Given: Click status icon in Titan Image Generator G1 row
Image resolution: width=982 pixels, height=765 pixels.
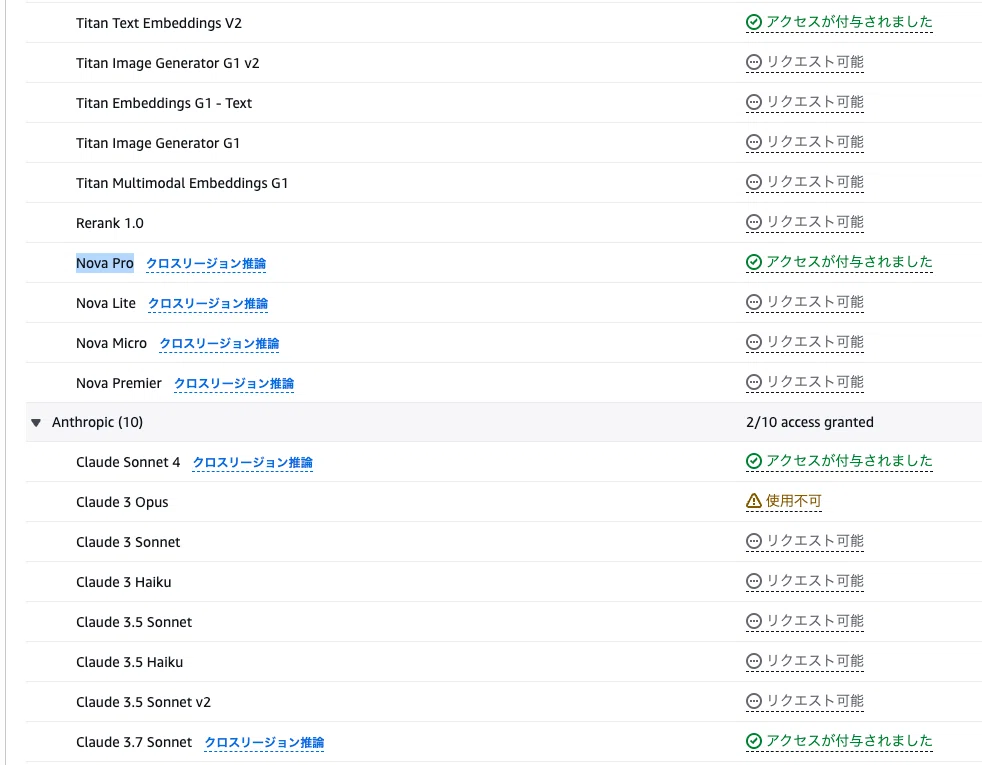Looking at the screenshot, I should [754, 143].
